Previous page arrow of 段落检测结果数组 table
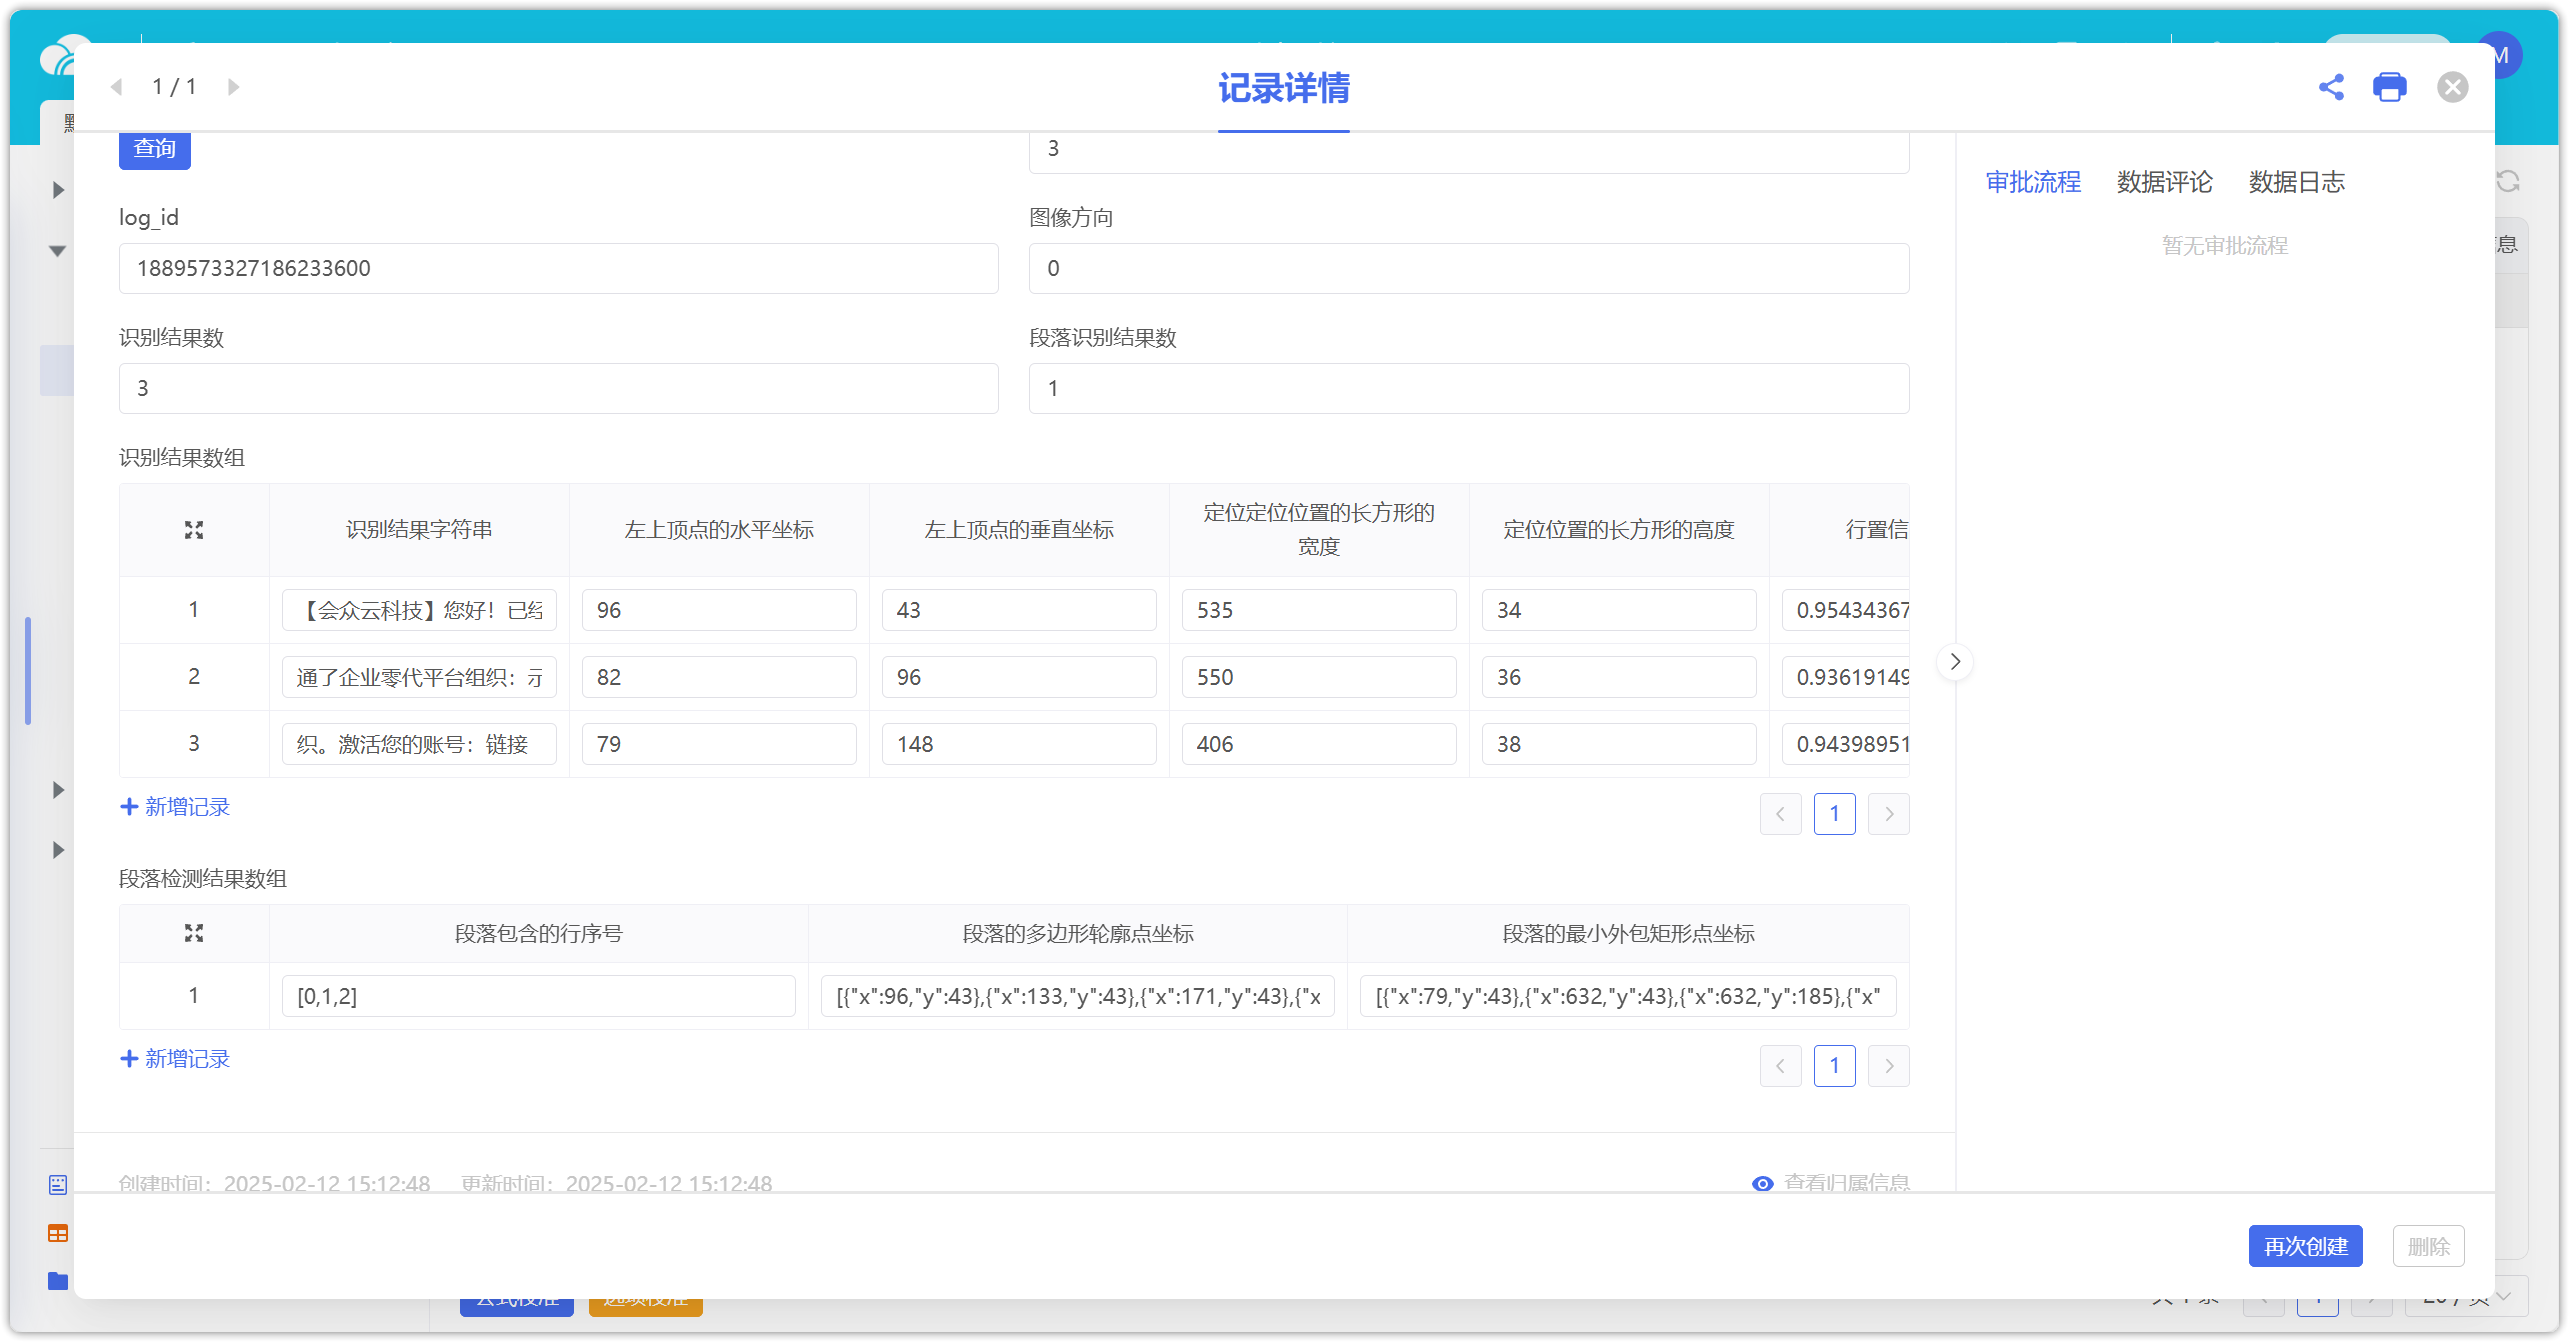2569x1342 pixels. pyautogui.click(x=1780, y=1066)
